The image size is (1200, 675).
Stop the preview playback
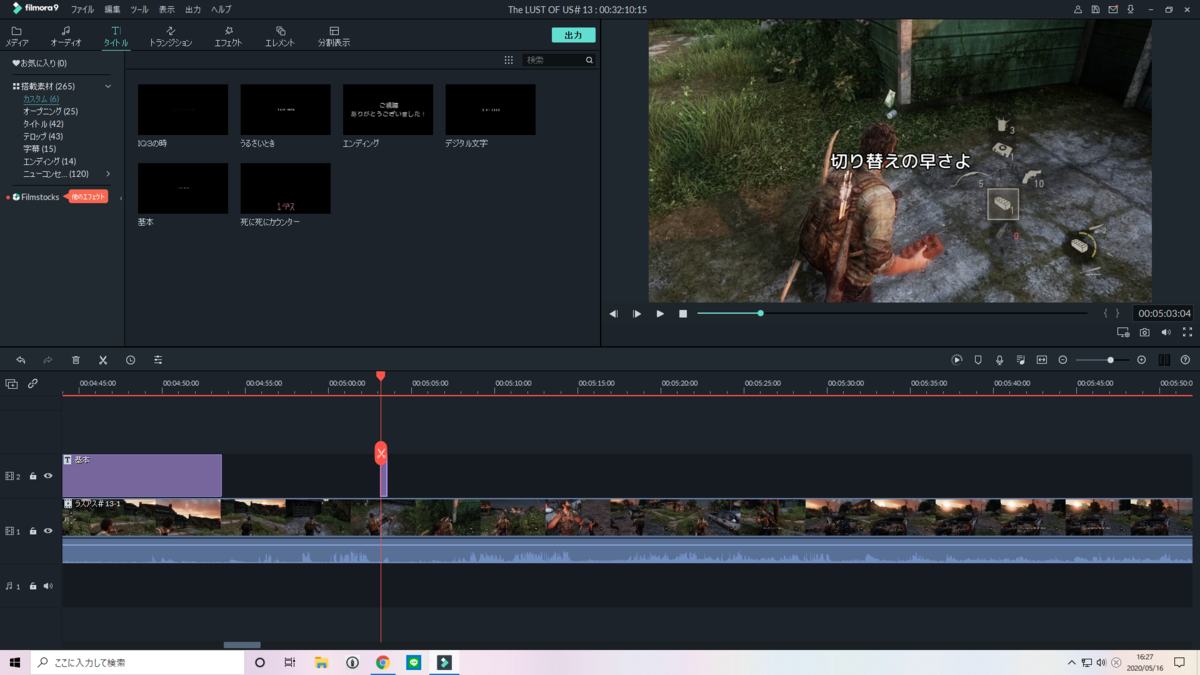[x=683, y=314]
